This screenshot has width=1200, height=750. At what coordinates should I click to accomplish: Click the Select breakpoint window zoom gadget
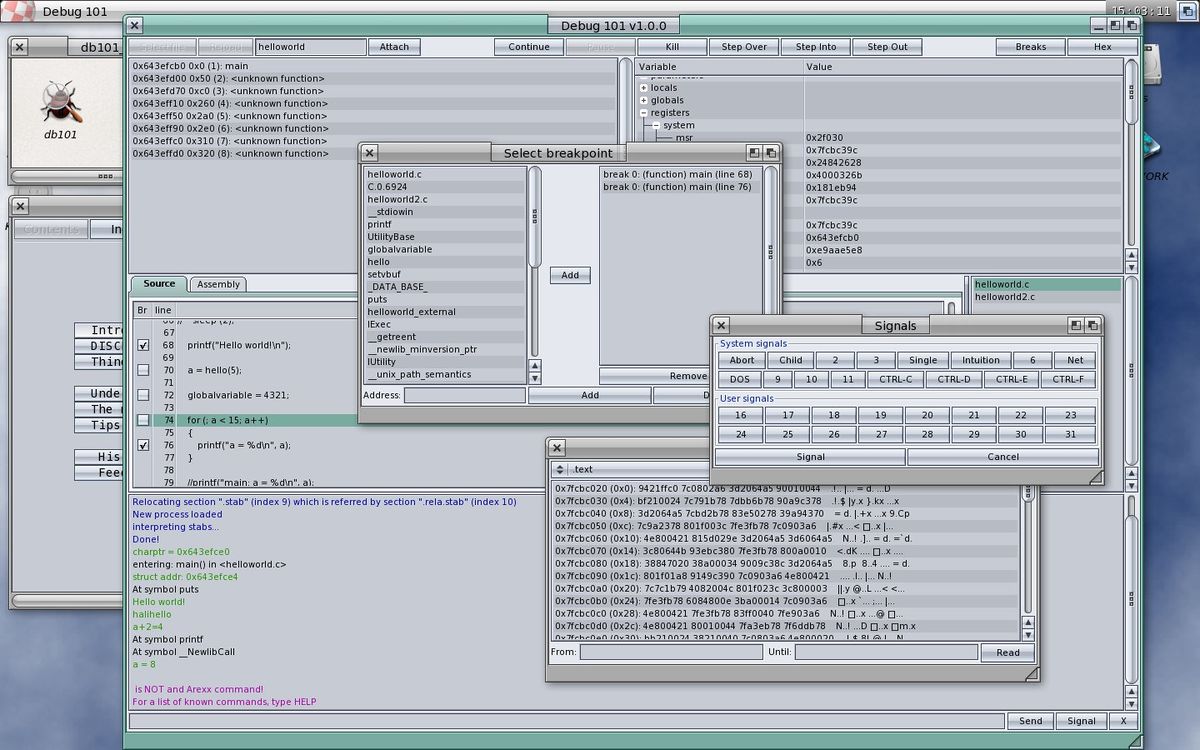click(754, 153)
